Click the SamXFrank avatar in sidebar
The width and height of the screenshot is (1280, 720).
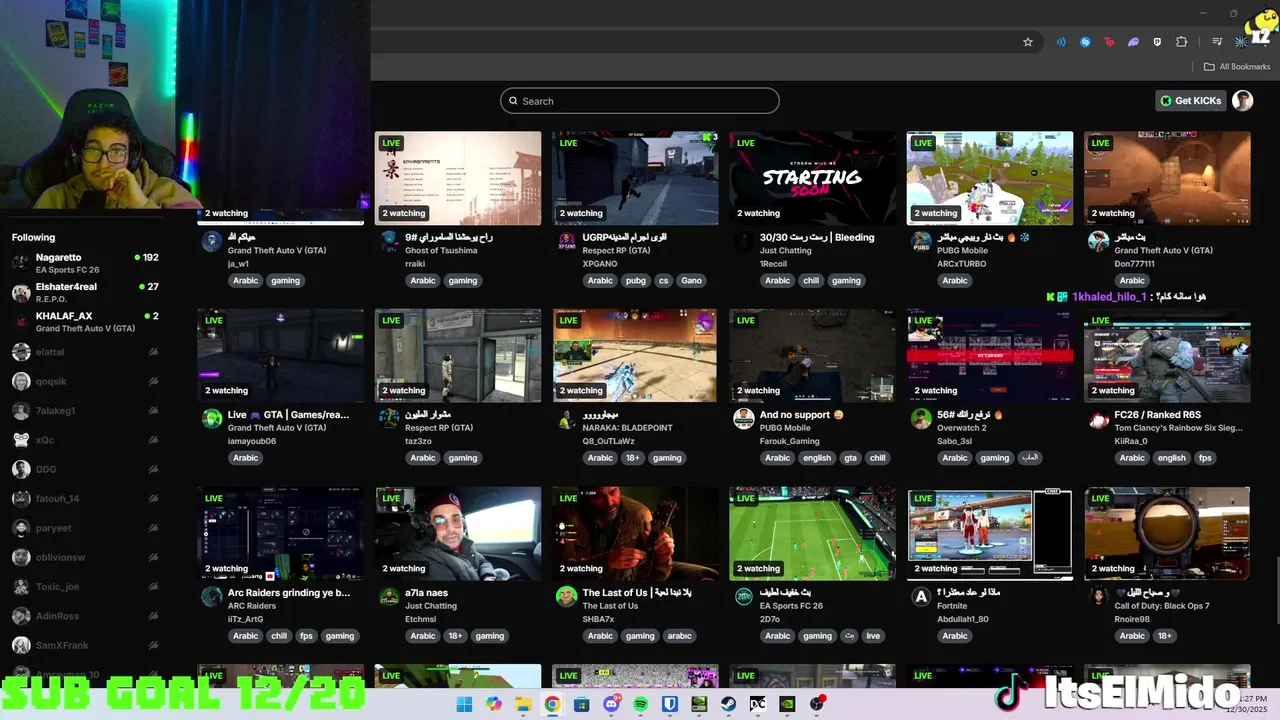pos(21,646)
